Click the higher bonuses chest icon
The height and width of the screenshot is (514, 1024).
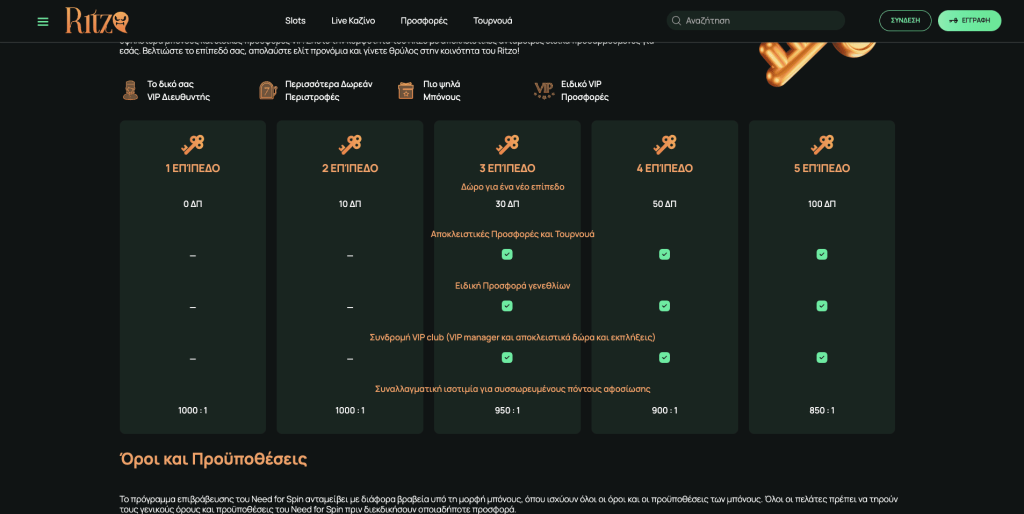[x=405, y=91]
